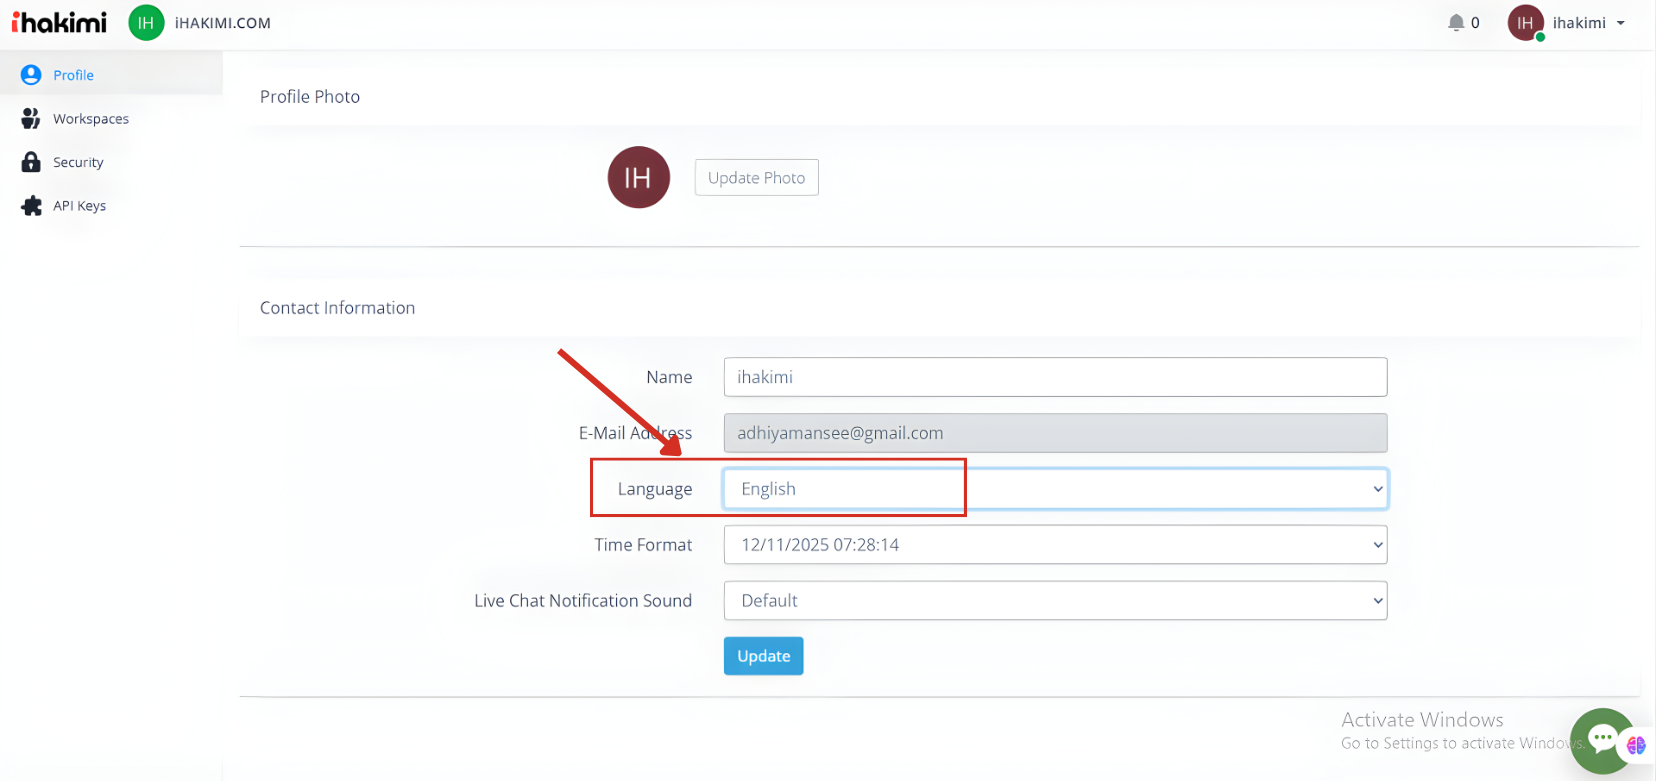
Task: Open the Time Format dropdown
Action: tap(1055, 545)
